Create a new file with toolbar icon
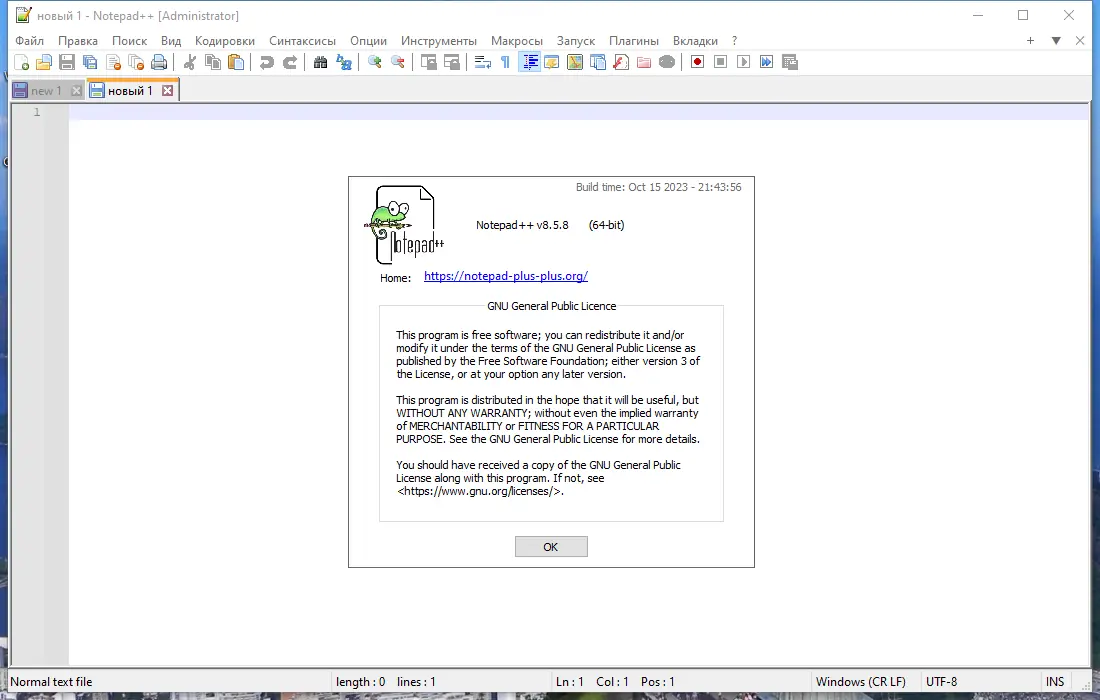Screen dimensions: 1100x700 22,62
